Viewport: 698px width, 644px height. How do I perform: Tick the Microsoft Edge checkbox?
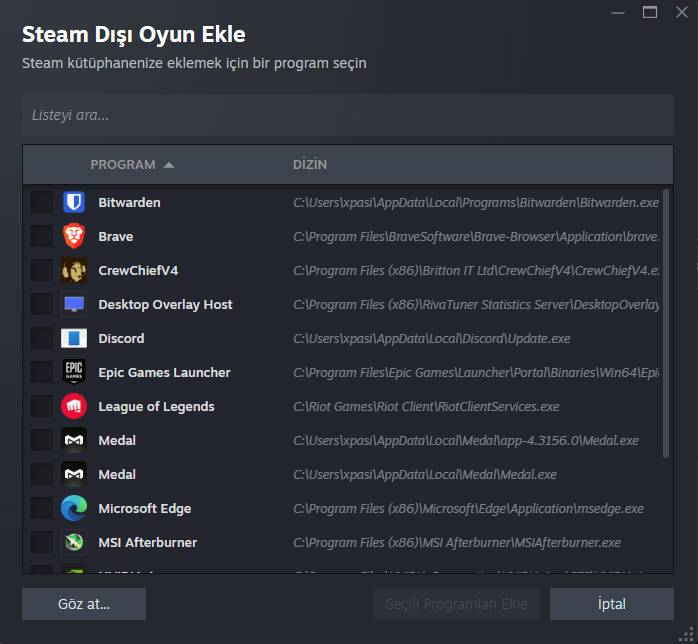click(x=42, y=508)
